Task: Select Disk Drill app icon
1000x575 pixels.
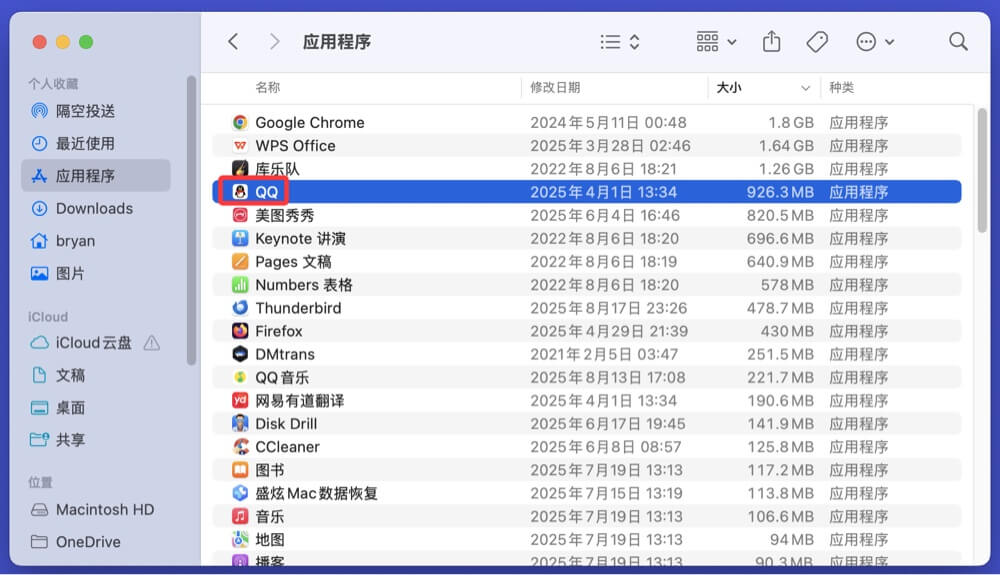Action: pyautogui.click(x=240, y=424)
